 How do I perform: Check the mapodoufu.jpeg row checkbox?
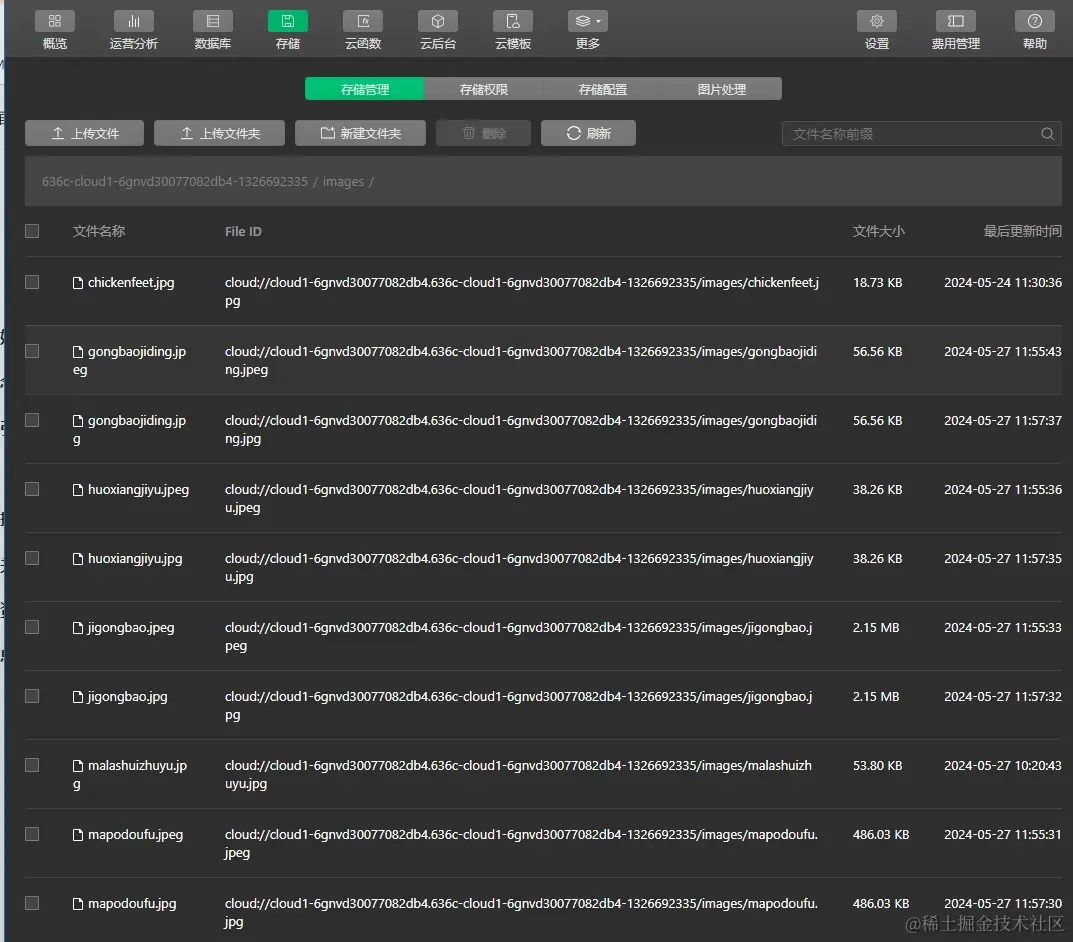point(32,834)
